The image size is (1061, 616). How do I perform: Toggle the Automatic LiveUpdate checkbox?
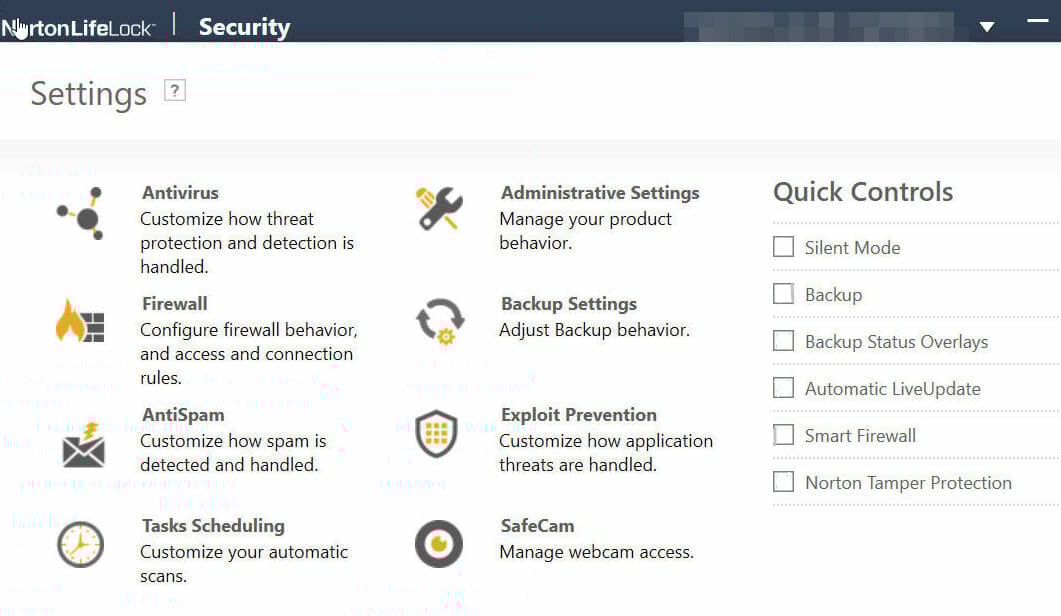[784, 388]
